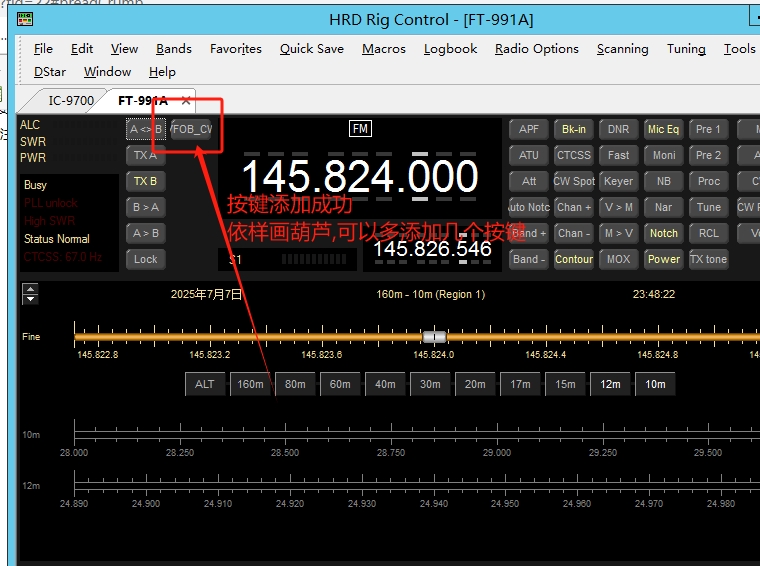Toggle the ATU tuner button
The height and width of the screenshot is (566, 760).
click(x=529, y=156)
